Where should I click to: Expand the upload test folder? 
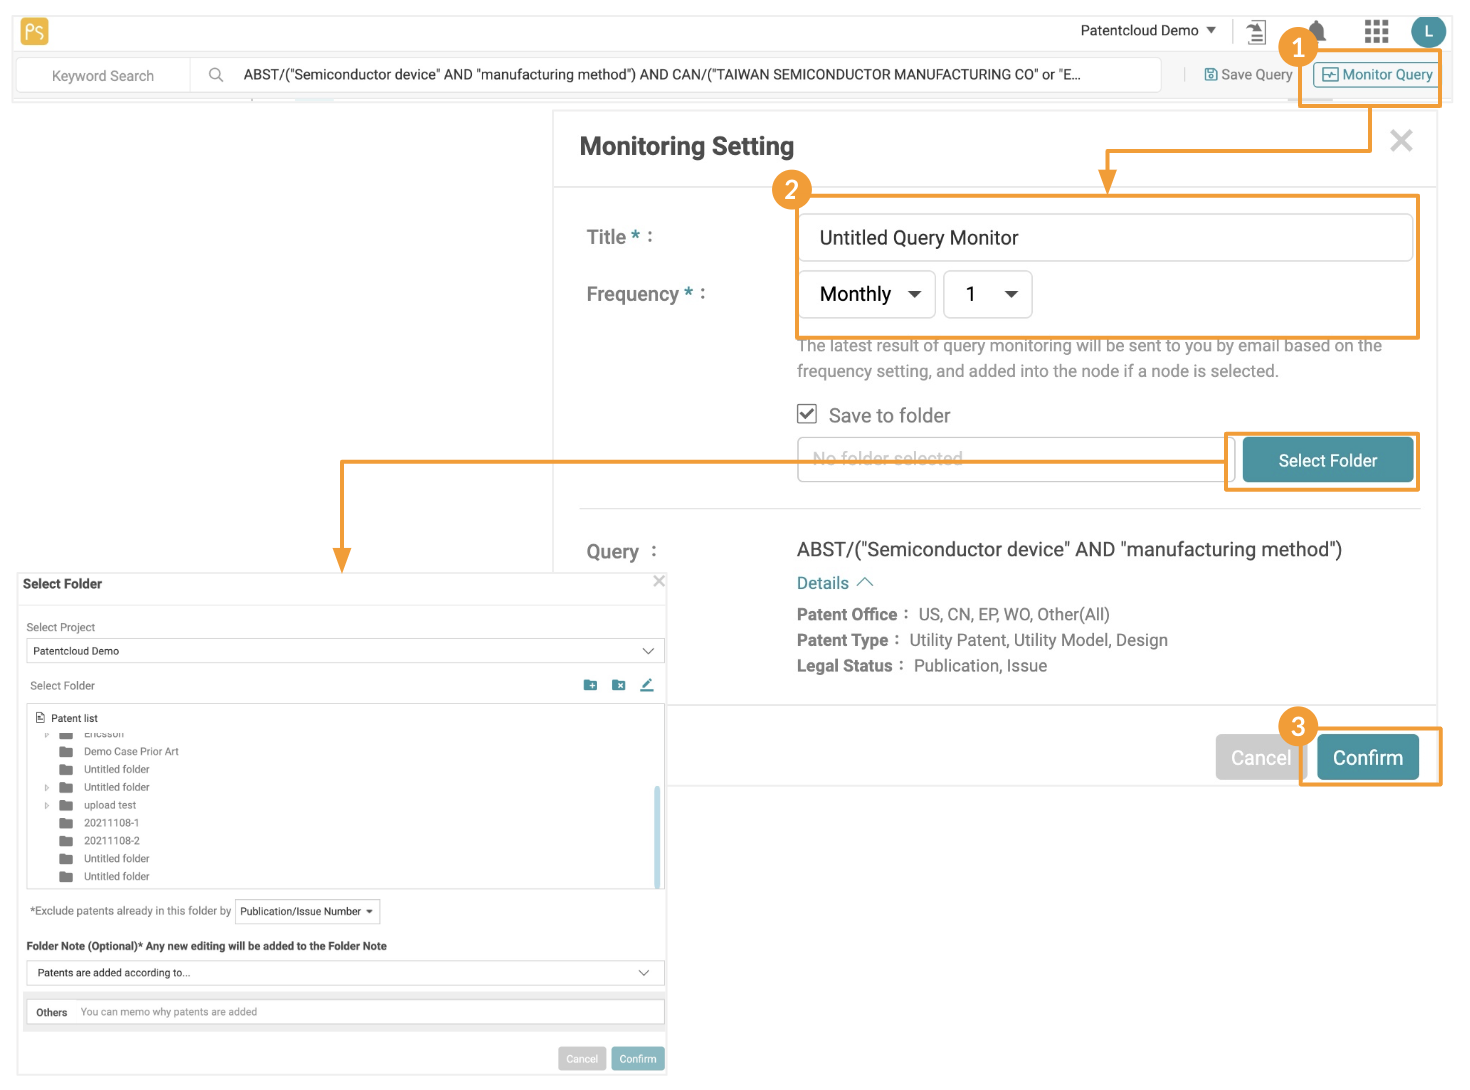click(x=47, y=806)
